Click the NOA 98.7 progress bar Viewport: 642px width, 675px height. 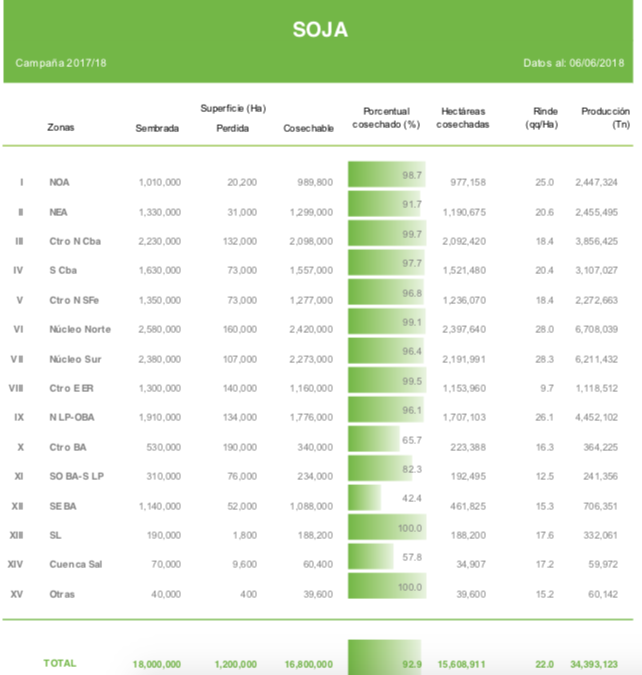tap(386, 174)
